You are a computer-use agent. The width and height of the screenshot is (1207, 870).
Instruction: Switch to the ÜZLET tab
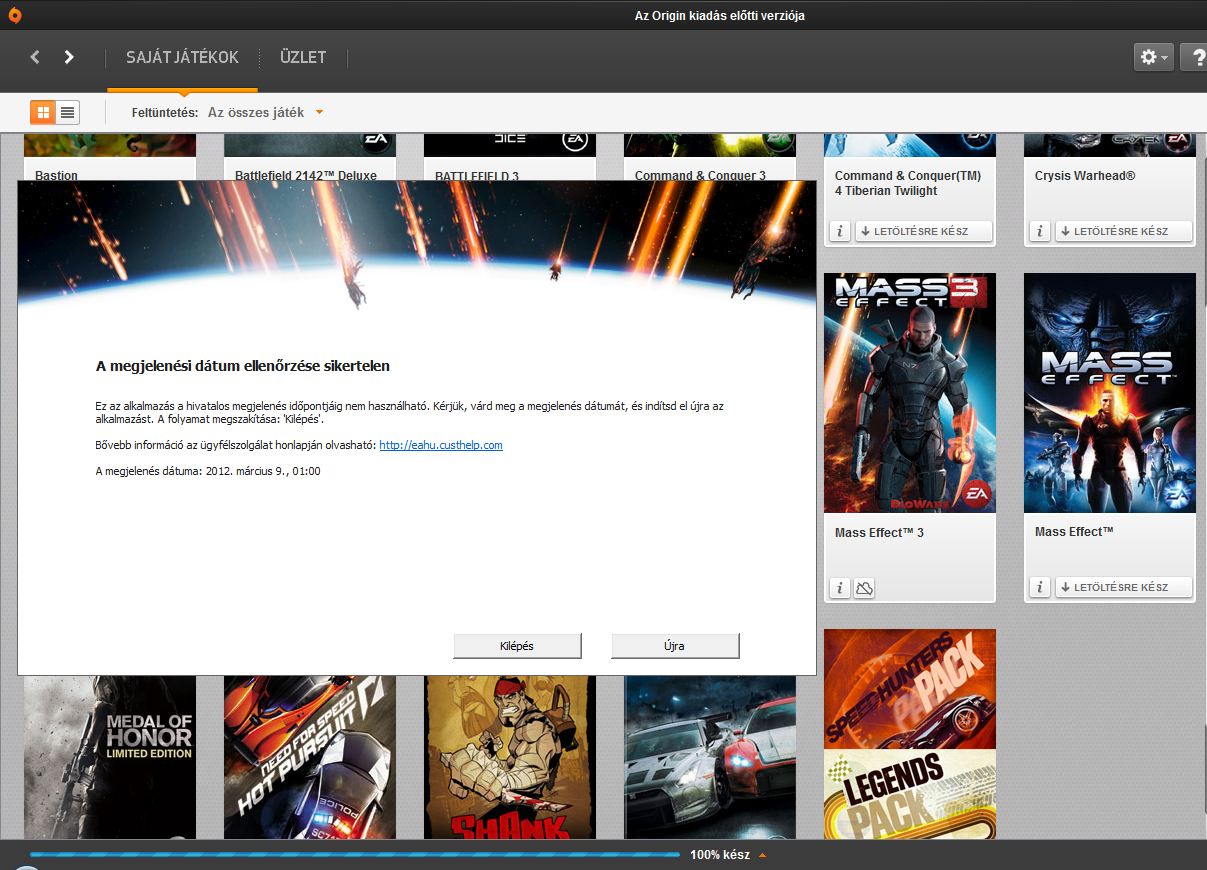(x=303, y=58)
